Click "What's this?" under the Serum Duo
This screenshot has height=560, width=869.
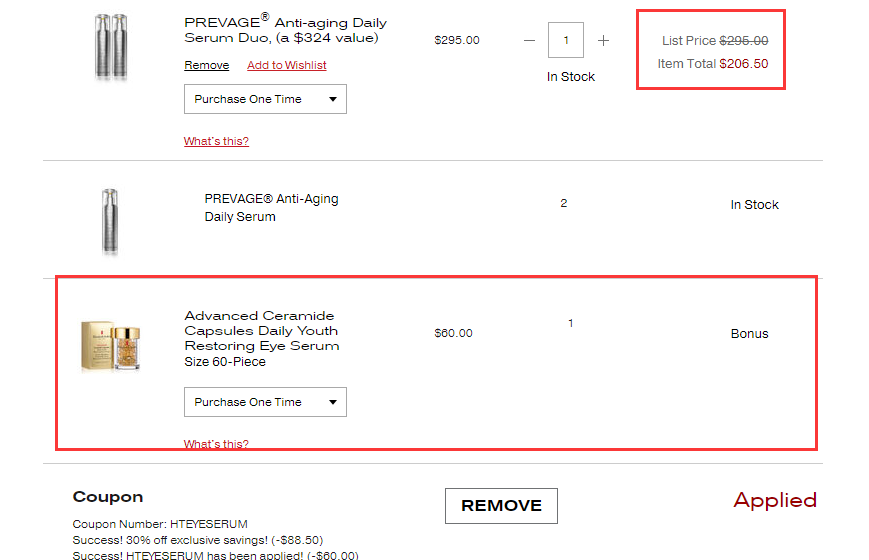point(216,141)
